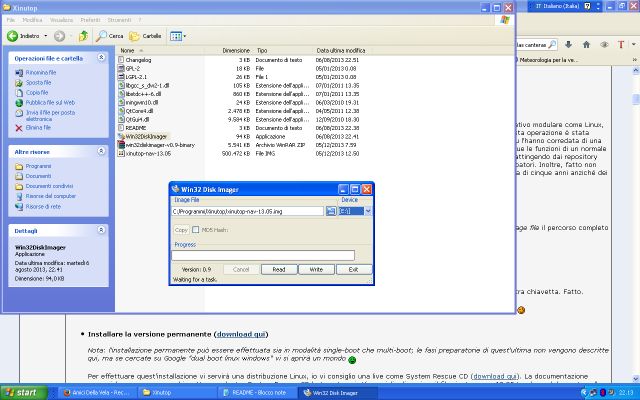Open the views dropdown arrow
The width and height of the screenshot is (640, 400).
(185, 36)
